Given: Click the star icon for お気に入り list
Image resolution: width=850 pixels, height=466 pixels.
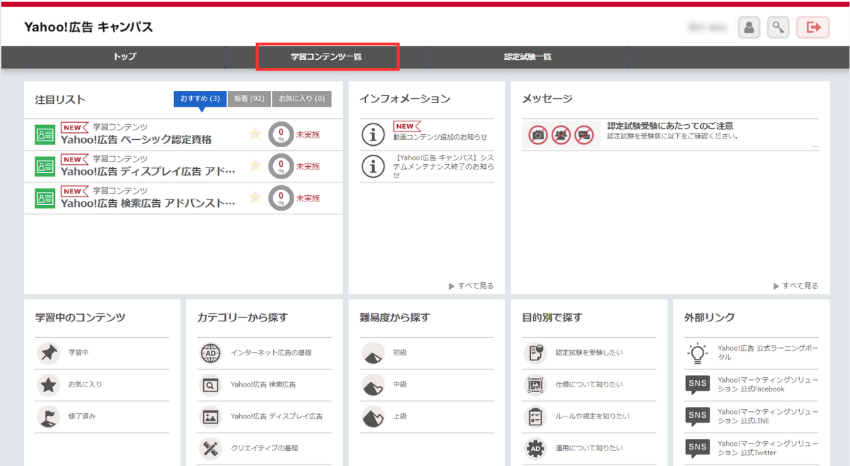Looking at the screenshot, I should coord(48,385).
